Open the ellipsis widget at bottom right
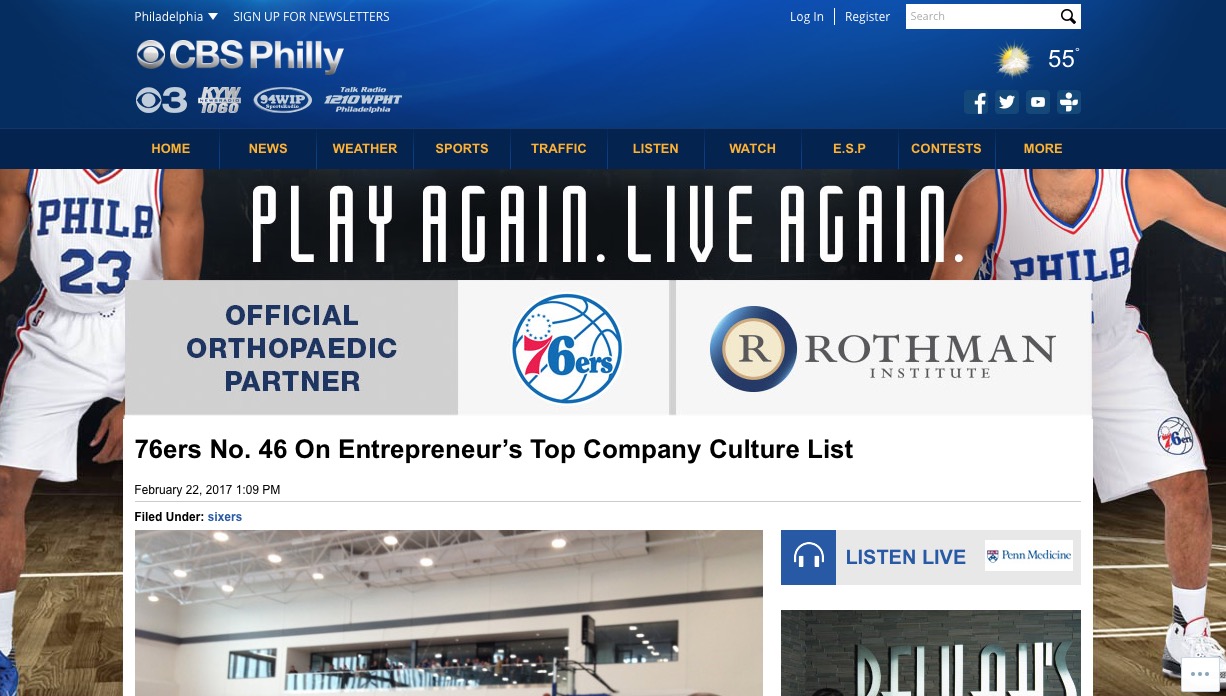This screenshot has height=696, width=1226. (x=1200, y=675)
